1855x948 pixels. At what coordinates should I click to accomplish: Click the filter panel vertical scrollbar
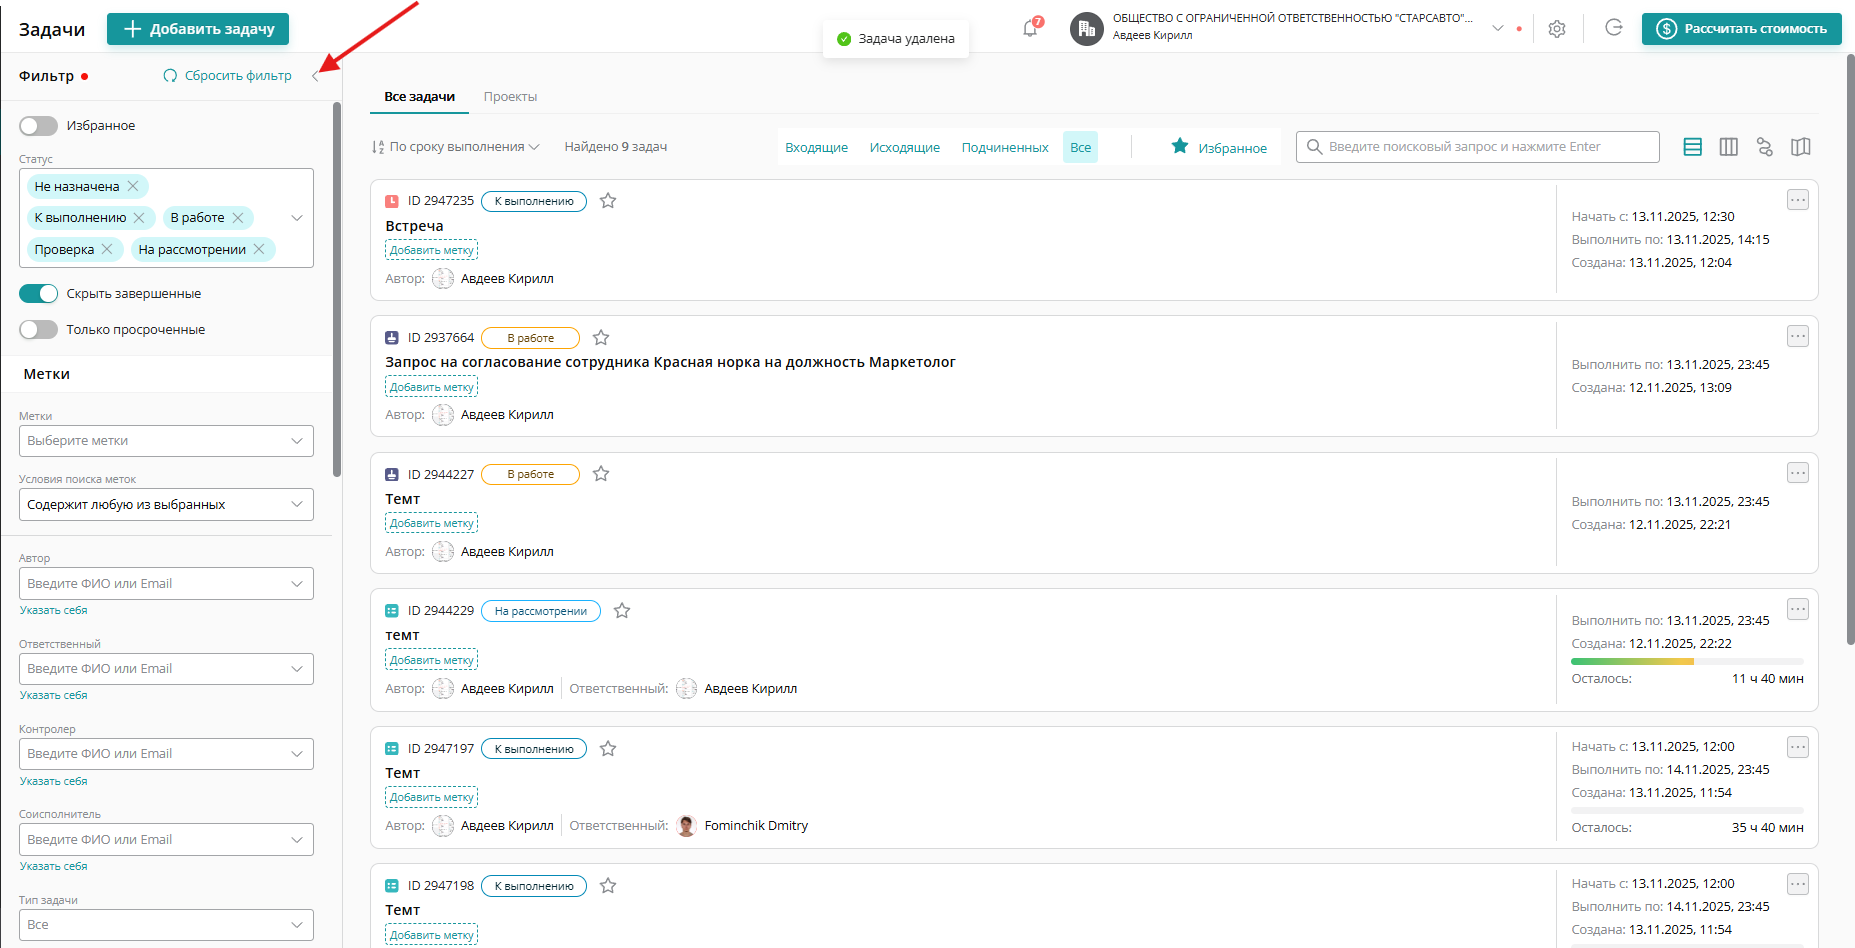[337, 290]
